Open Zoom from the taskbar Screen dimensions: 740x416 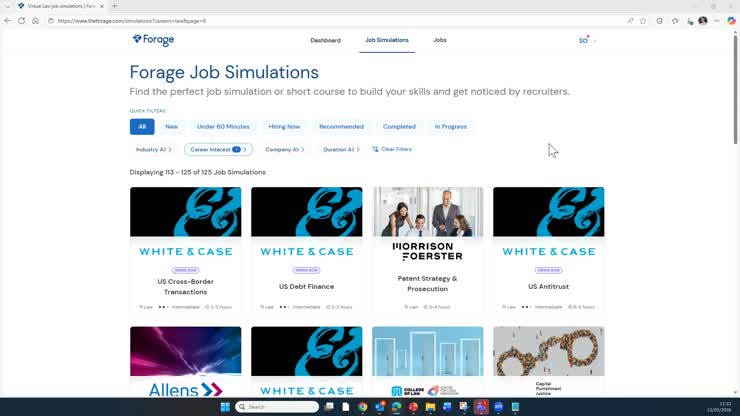point(498,407)
